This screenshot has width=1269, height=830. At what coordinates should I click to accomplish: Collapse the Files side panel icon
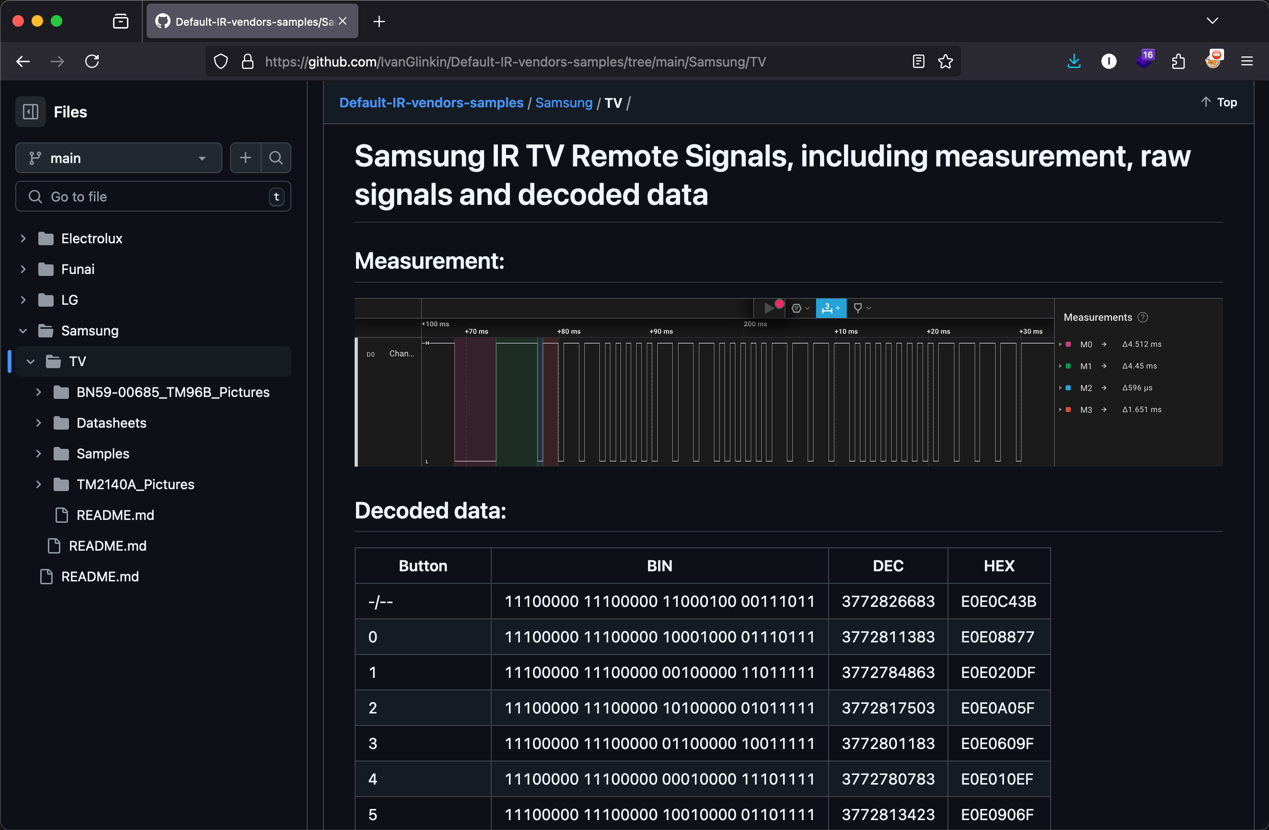click(x=31, y=112)
